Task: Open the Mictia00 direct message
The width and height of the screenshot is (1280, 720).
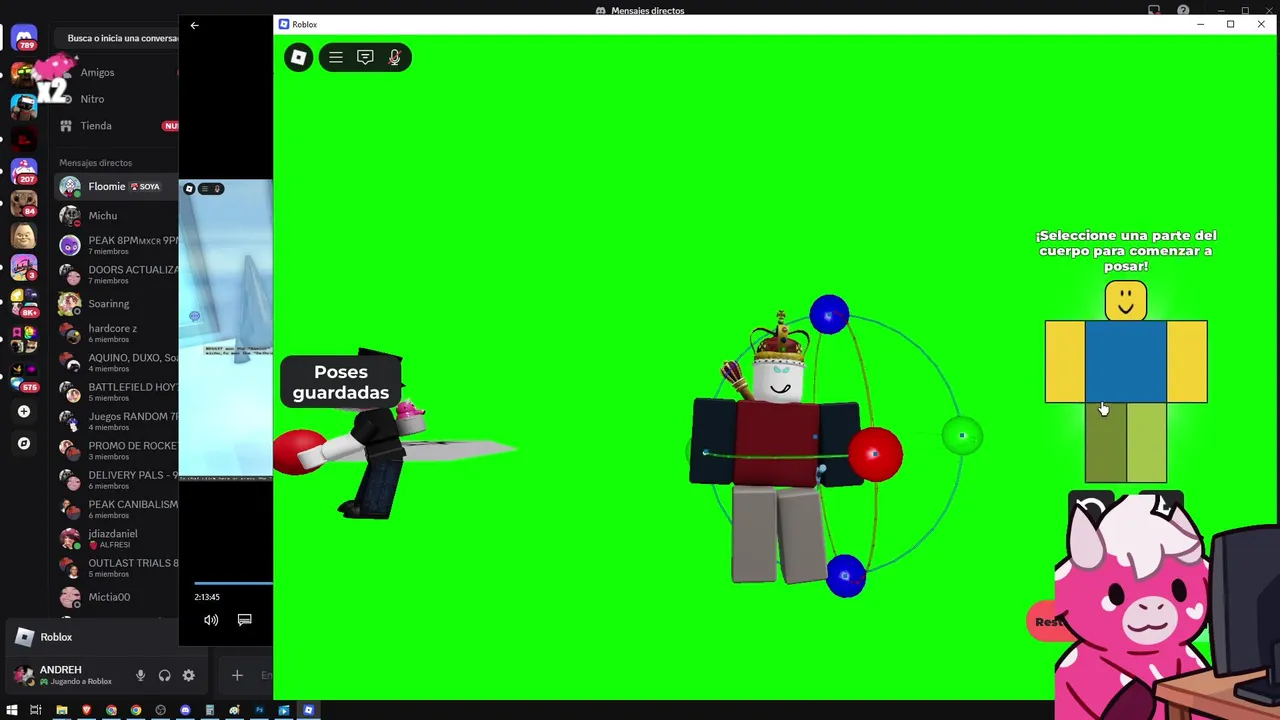Action: coord(118,597)
